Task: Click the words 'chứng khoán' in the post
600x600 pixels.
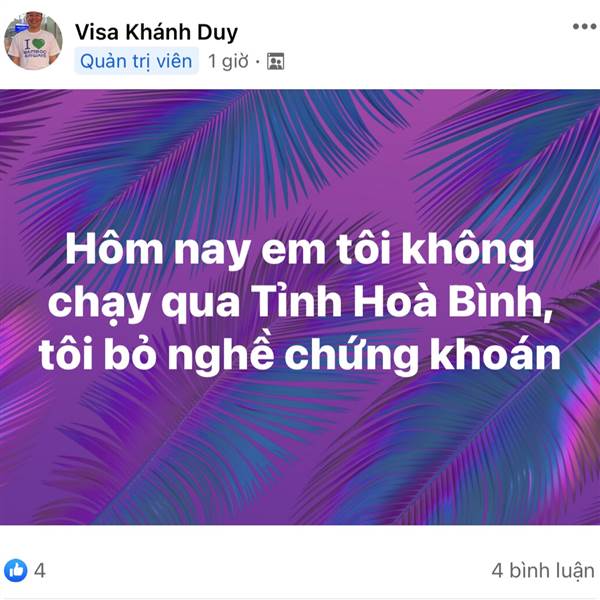Action: 422,354
